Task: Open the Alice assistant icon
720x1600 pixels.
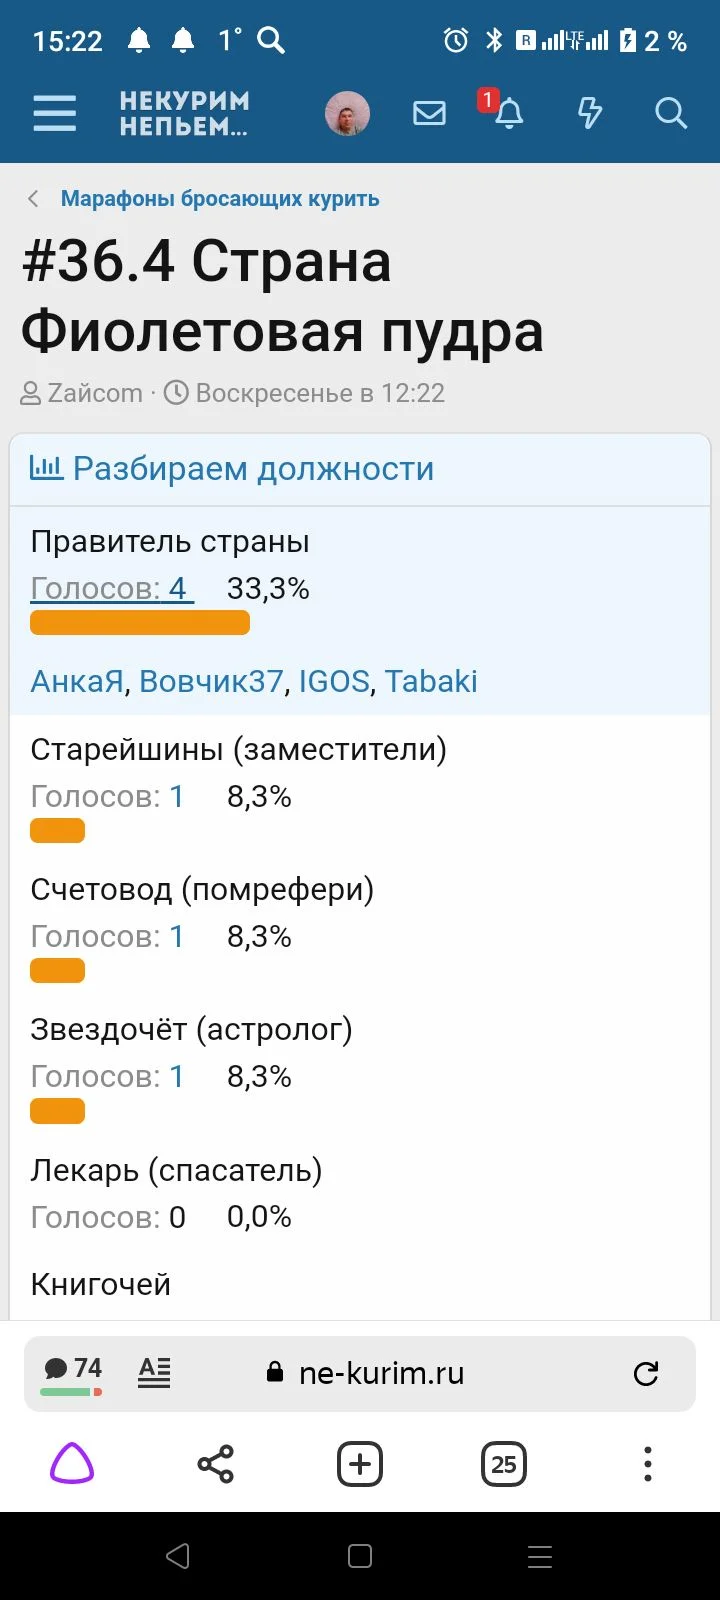Action: pos(72,1465)
